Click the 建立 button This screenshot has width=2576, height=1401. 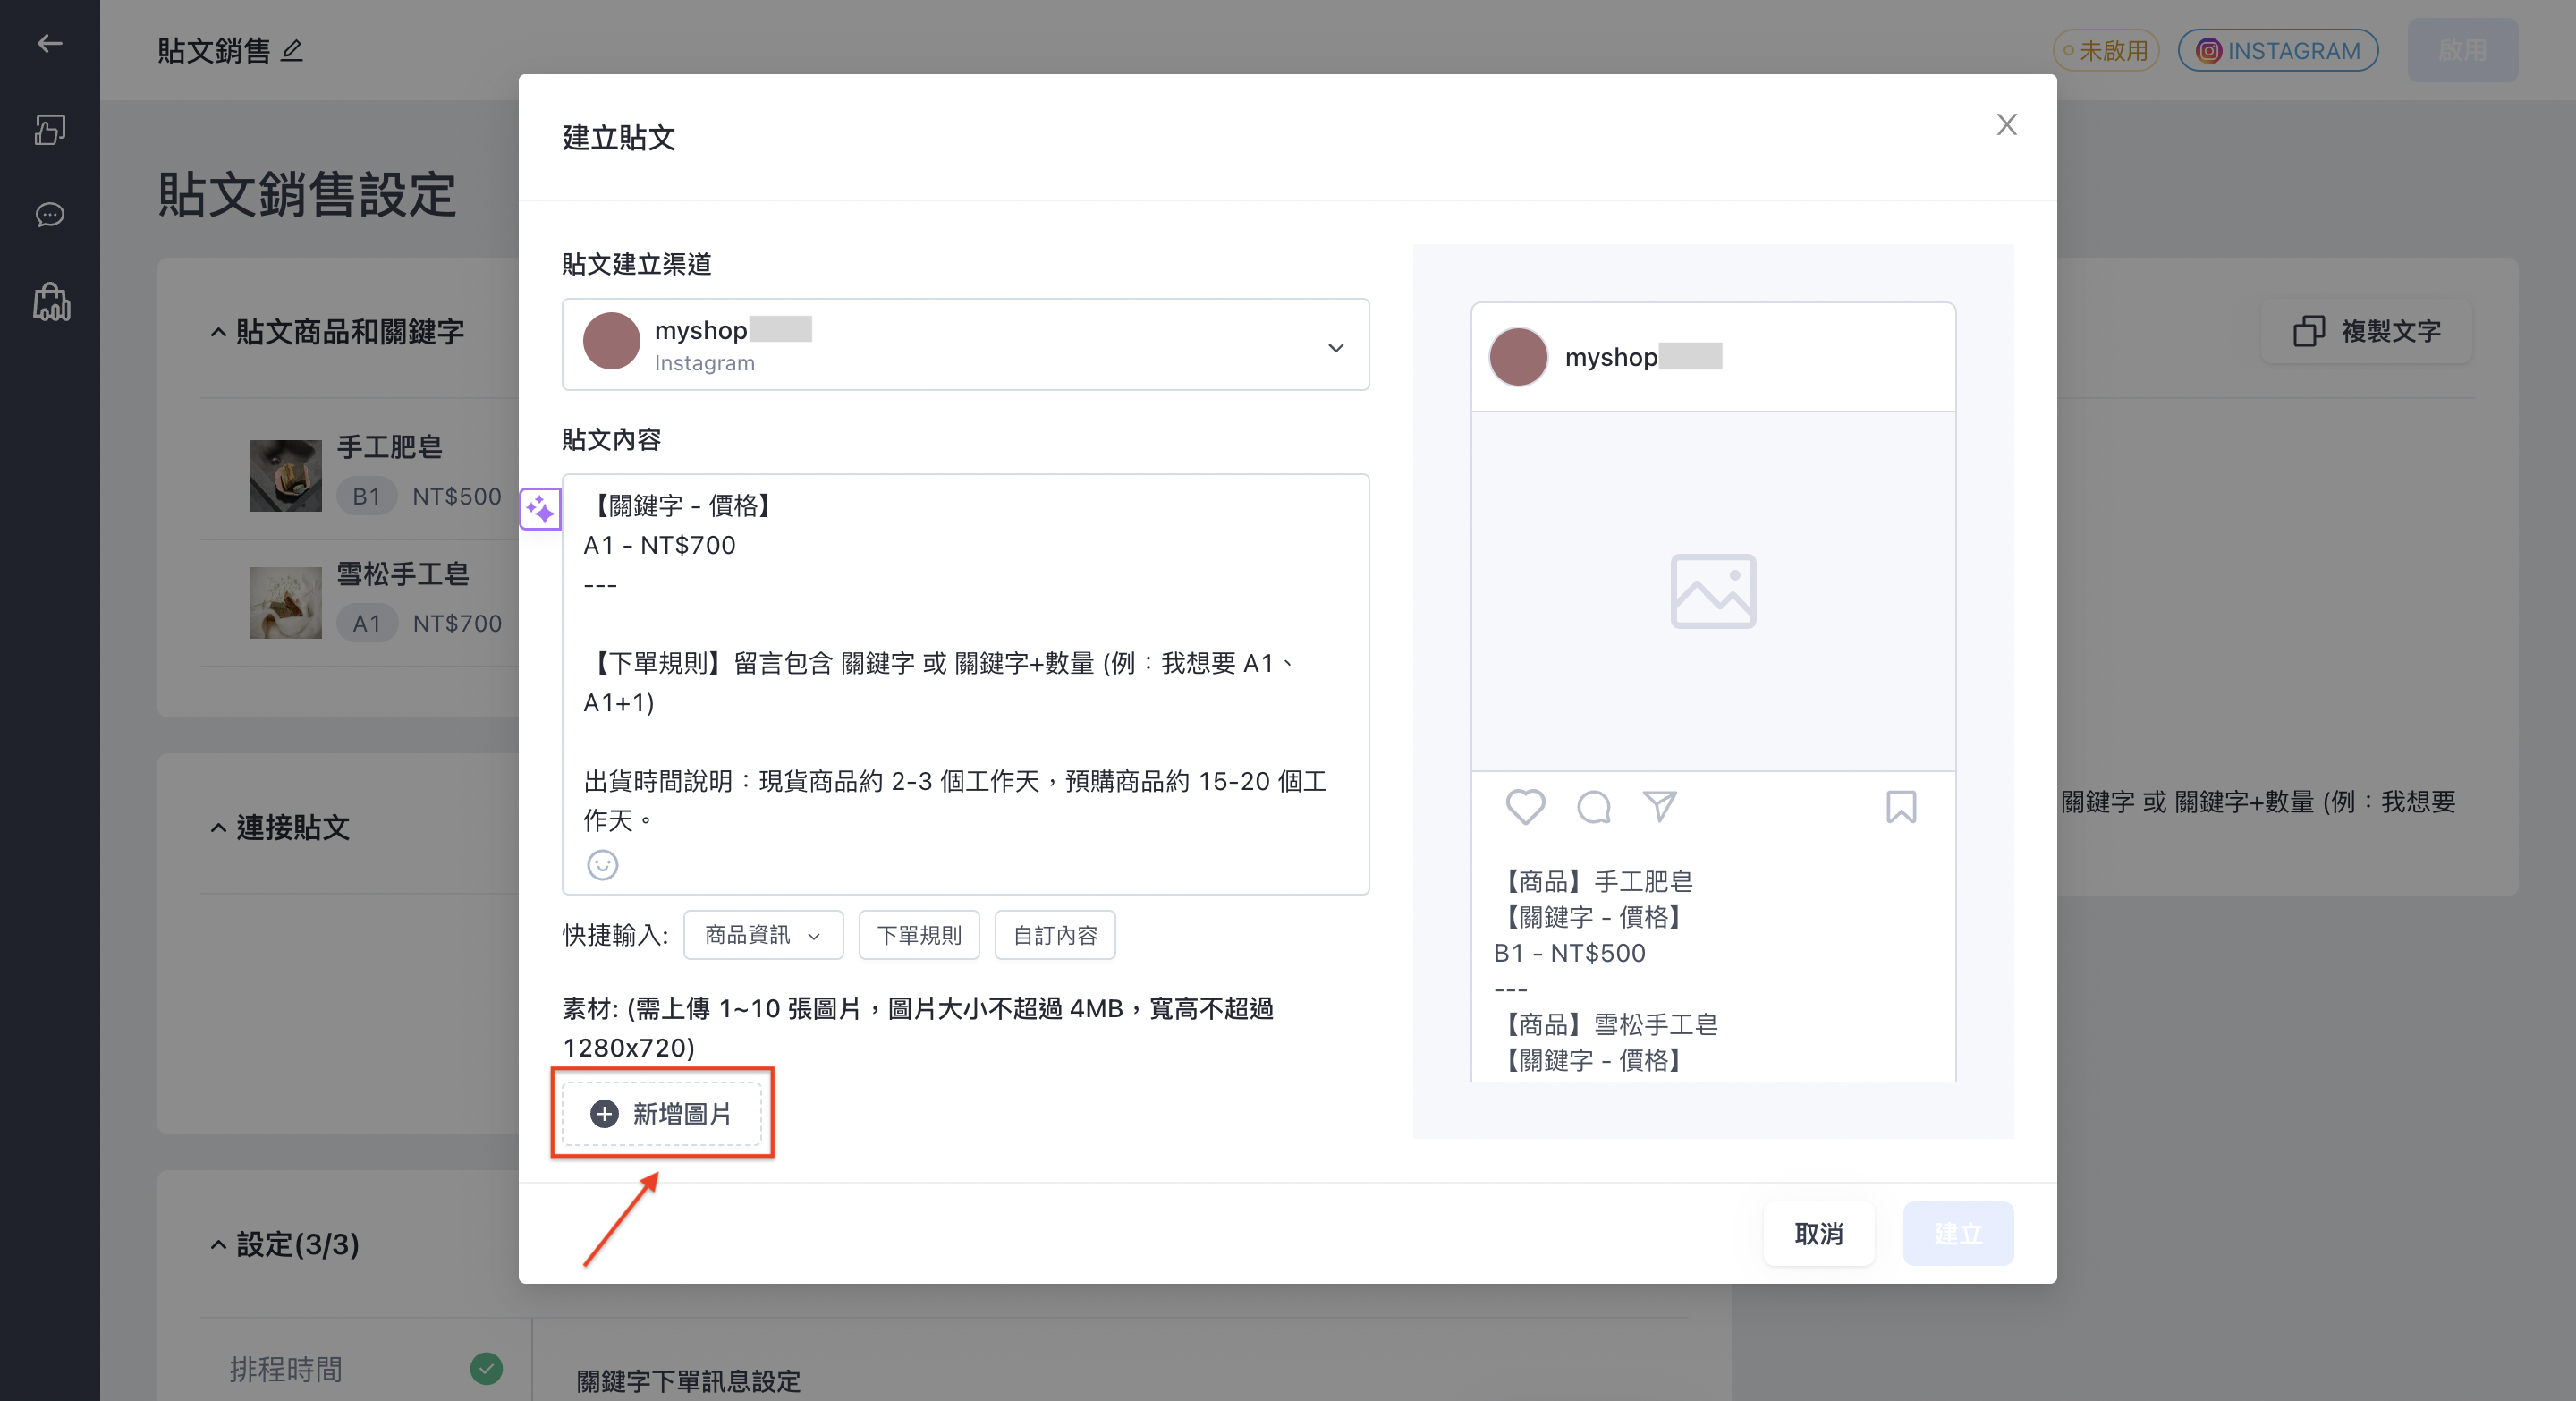(x=1957, y=1233)
